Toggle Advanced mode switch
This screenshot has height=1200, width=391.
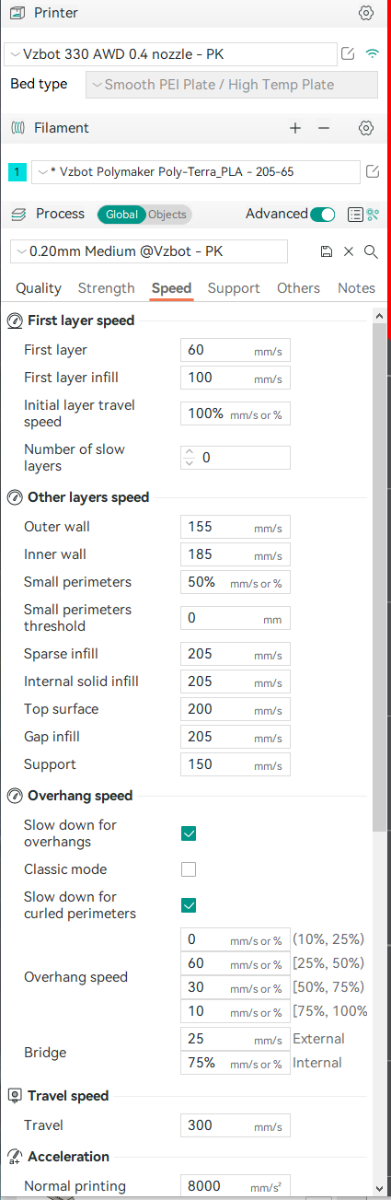click(323, 214)
